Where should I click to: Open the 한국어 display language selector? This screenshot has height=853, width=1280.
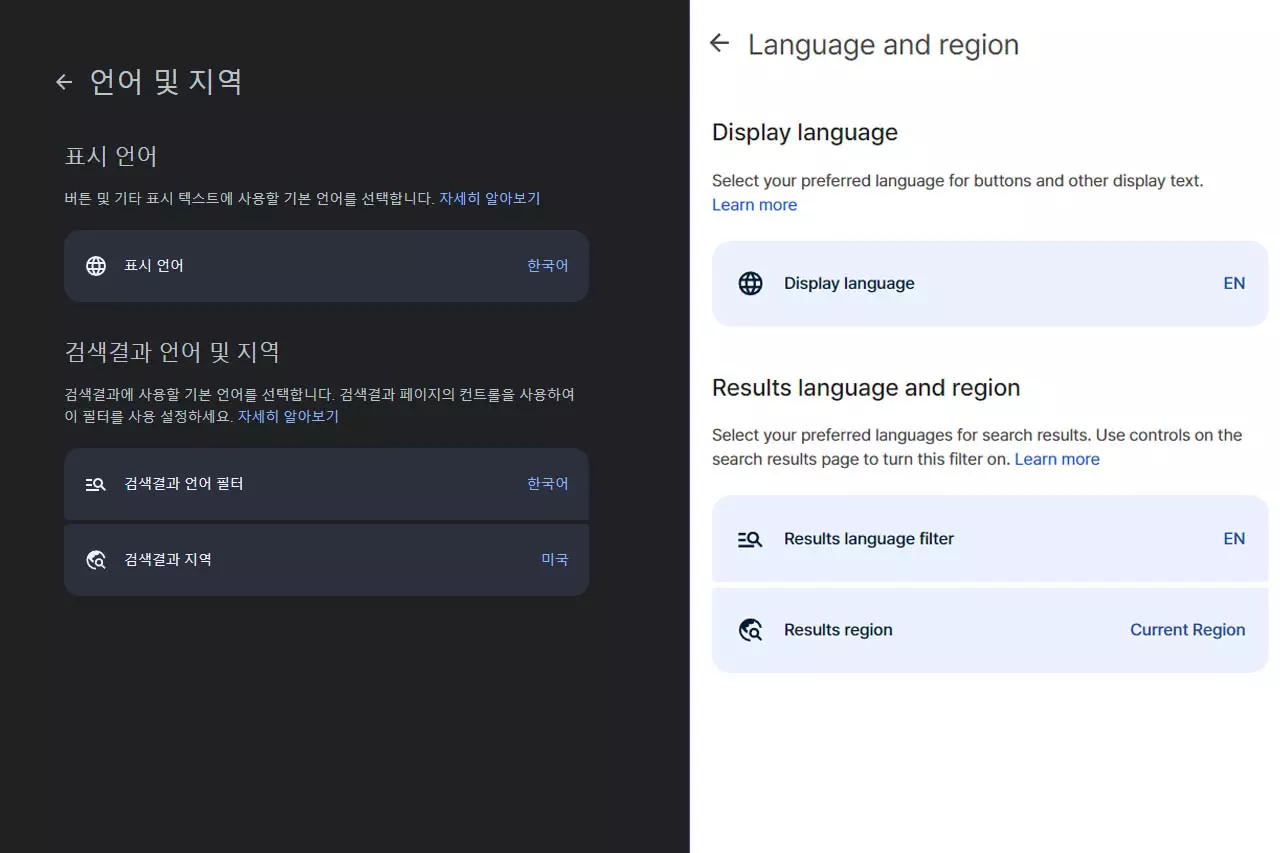pyautogui.click(x=547, y=265)
